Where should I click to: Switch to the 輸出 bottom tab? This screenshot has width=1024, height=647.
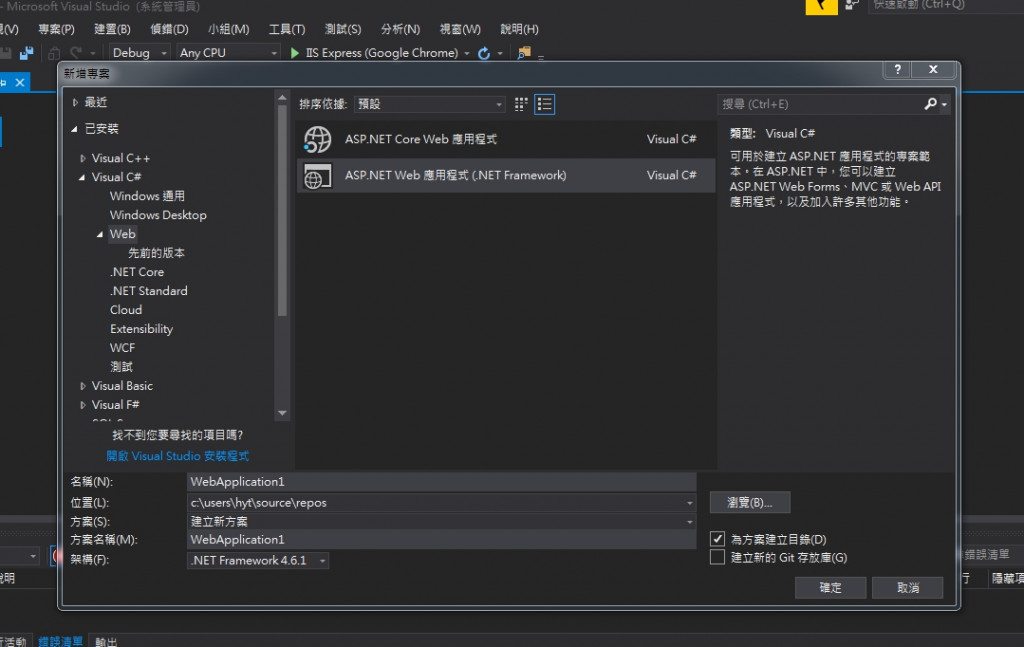(x=106, y=642)
